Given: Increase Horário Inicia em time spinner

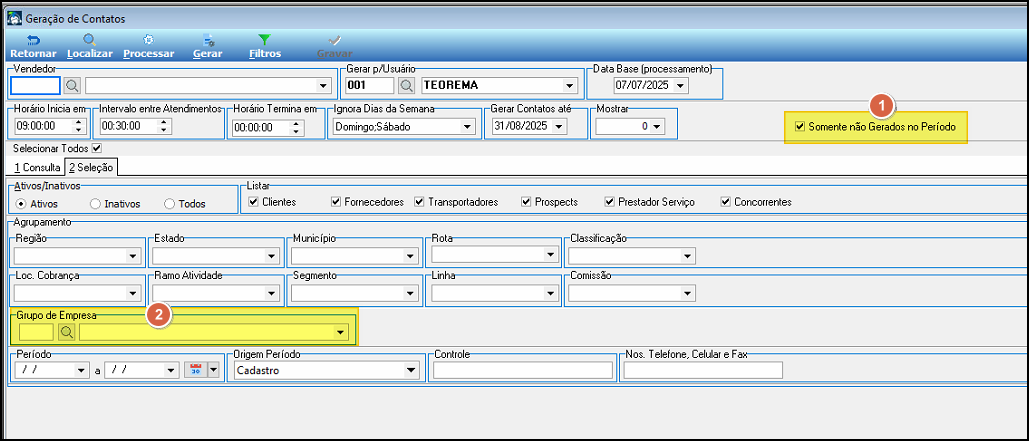Looking at the screenshot, I should [x=79, y=123].
